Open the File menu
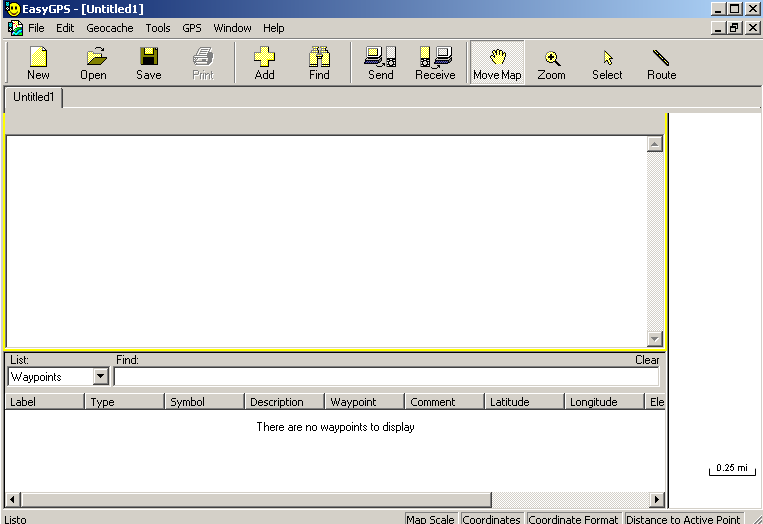The height and width of the screenshot is (524, 763). tap(36, 28)
